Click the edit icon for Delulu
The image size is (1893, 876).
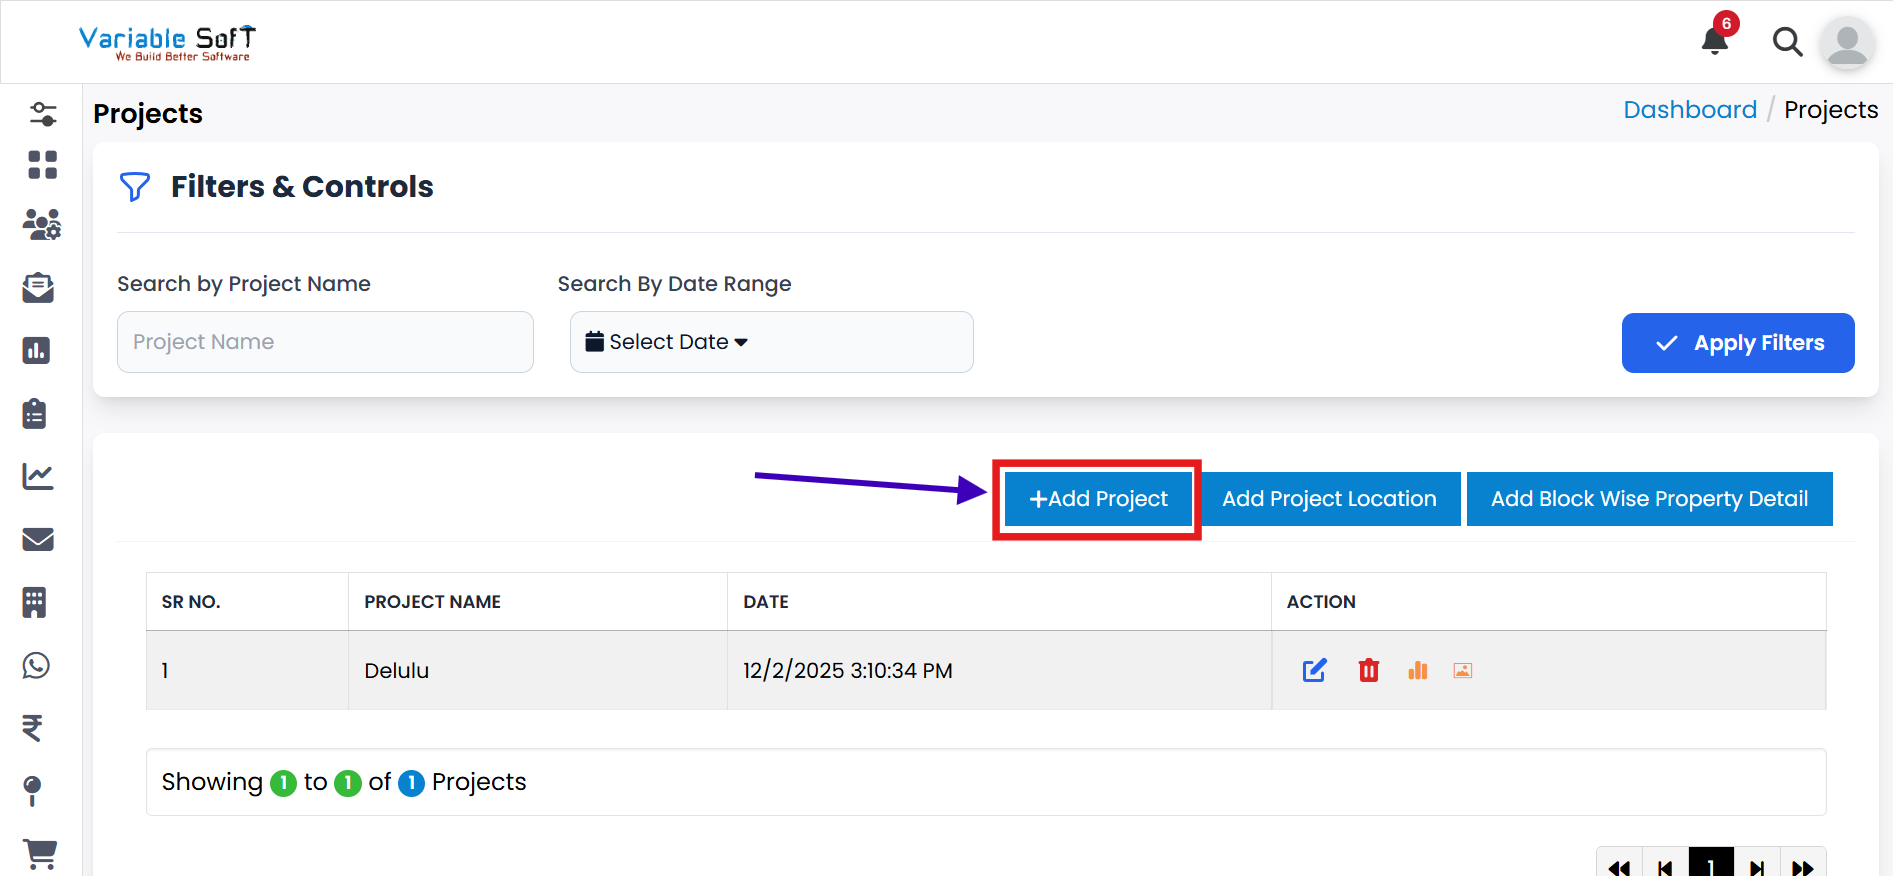pos(1314,670)
